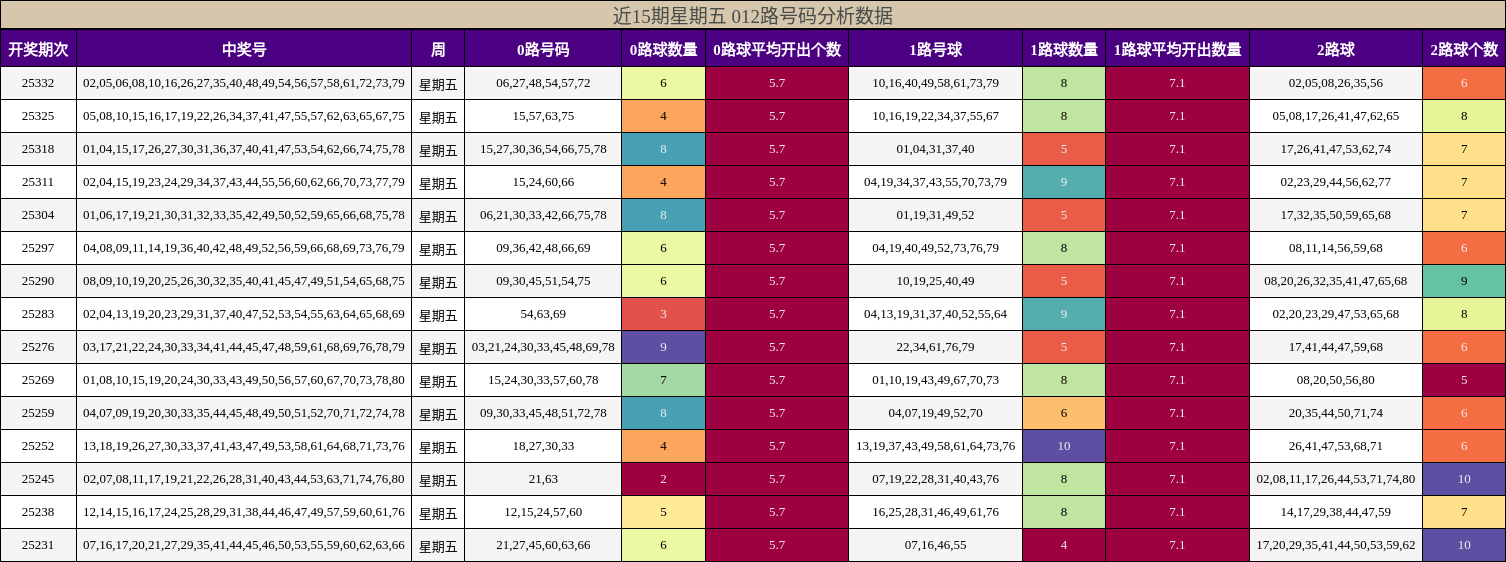This screenshot has width=1506, height=562.
Task: Select draw period 25283
Action: [38, 314]
